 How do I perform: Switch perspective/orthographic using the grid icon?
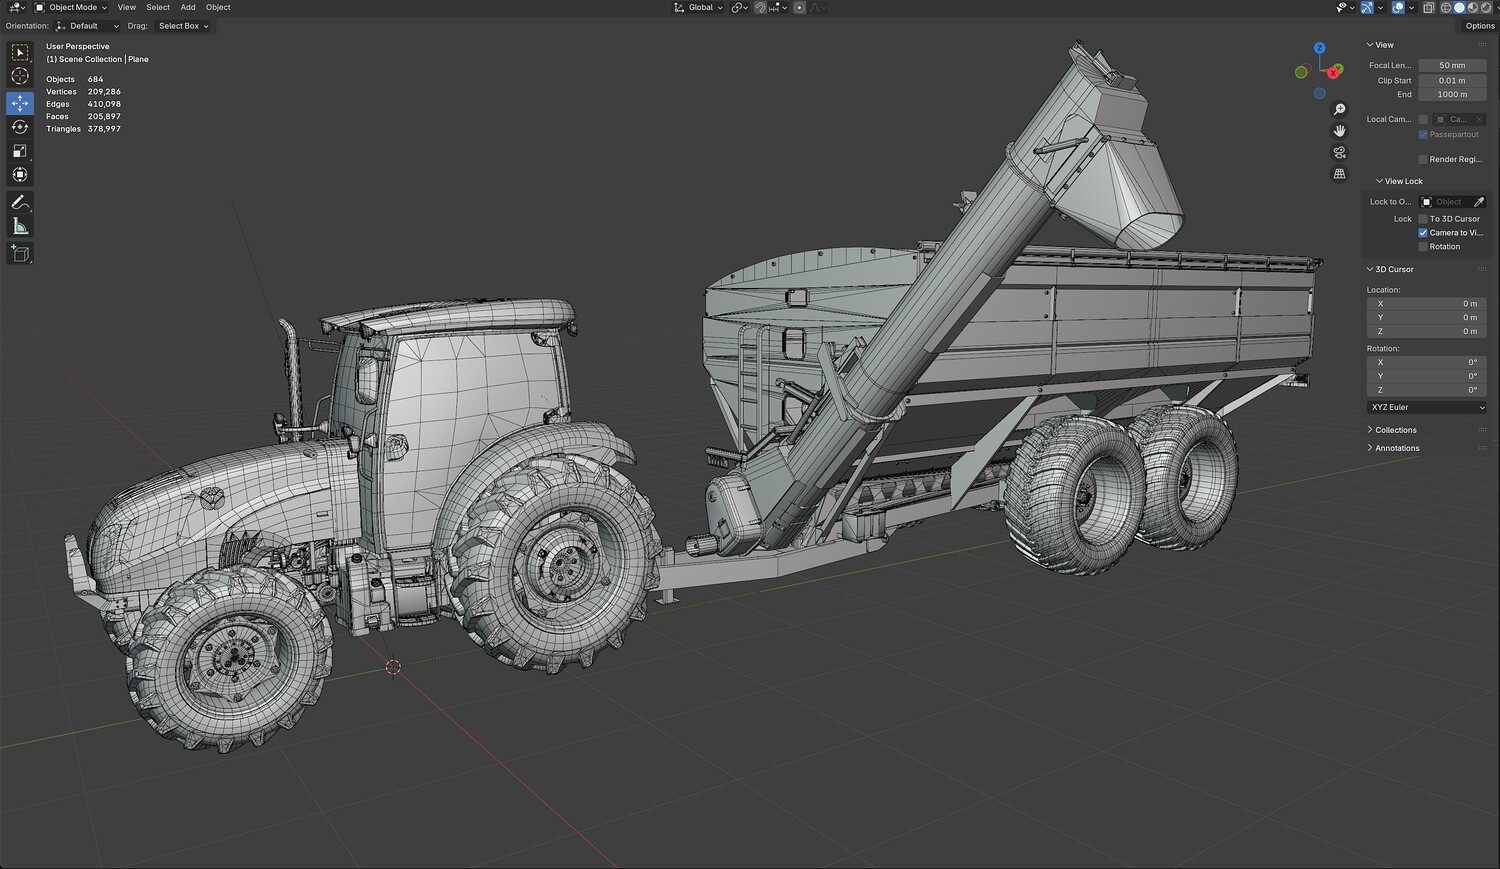coord(1340,174)
